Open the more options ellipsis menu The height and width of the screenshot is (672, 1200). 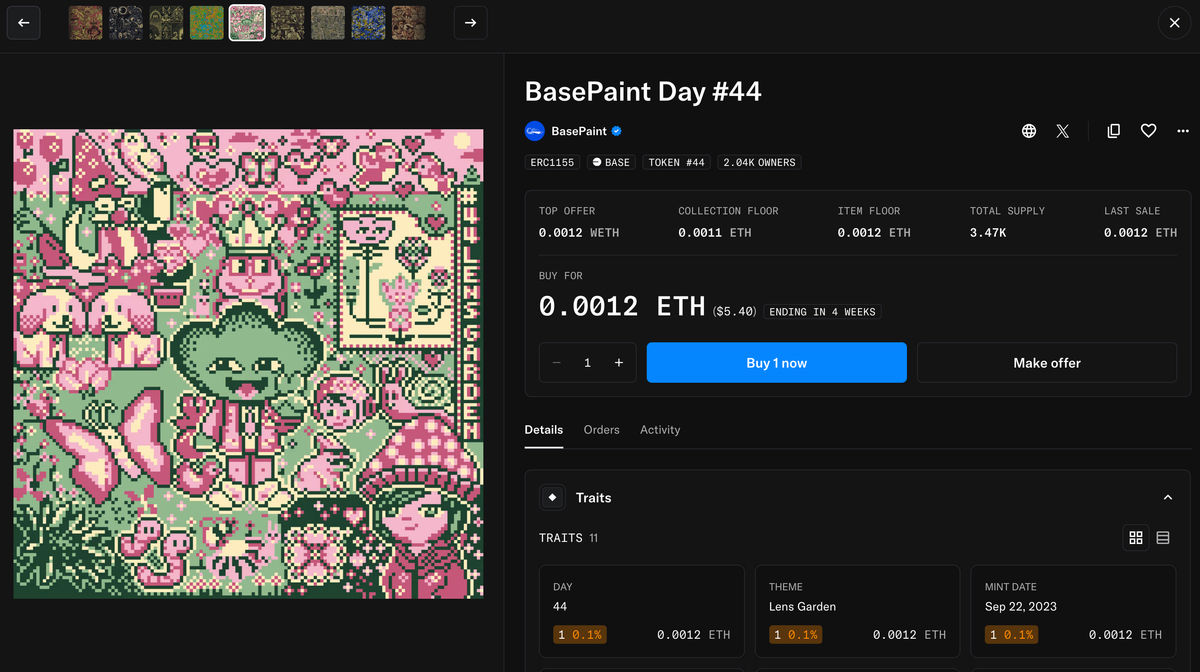click(1183, 131)
